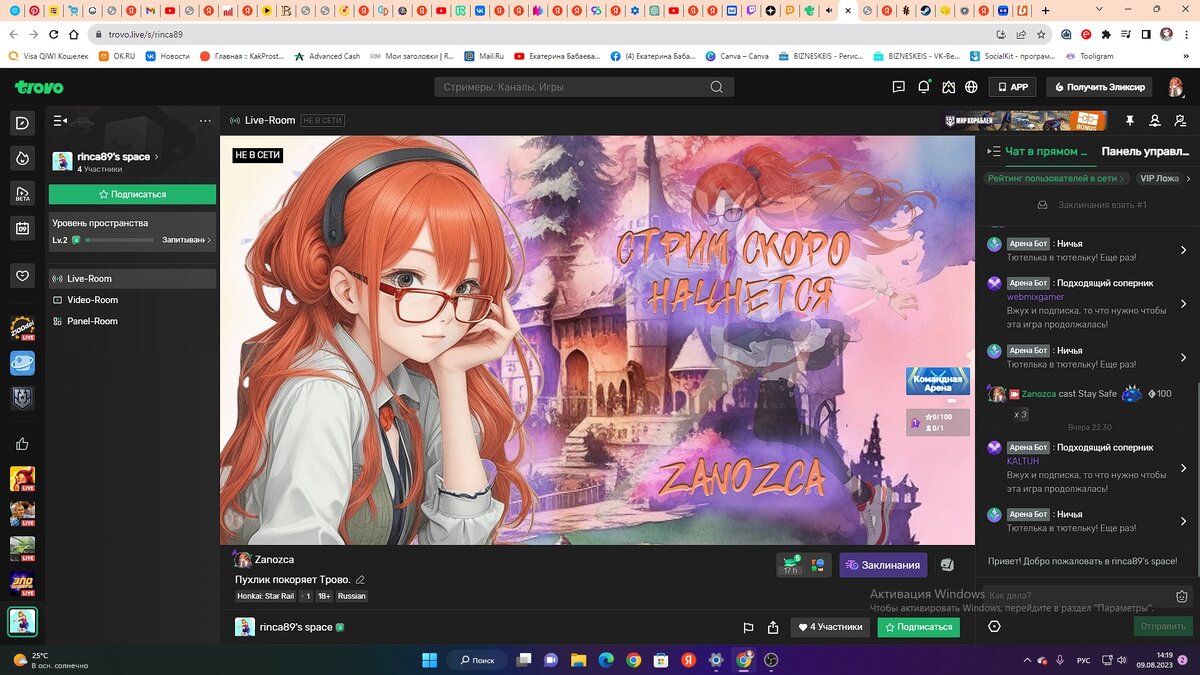This screenshot has height=675, width=1200.
Task: Open Заклинания spells button
Action: pyautogui.click(x=883, y=565)
